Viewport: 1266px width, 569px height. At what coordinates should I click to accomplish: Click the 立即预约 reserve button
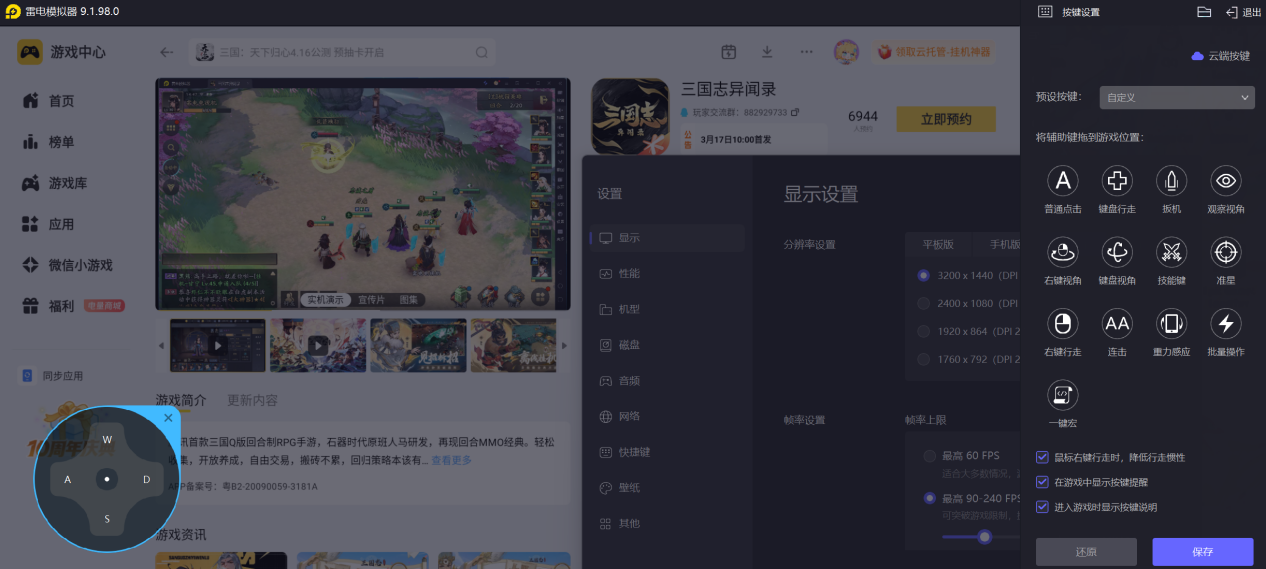[x=946, y=119]
